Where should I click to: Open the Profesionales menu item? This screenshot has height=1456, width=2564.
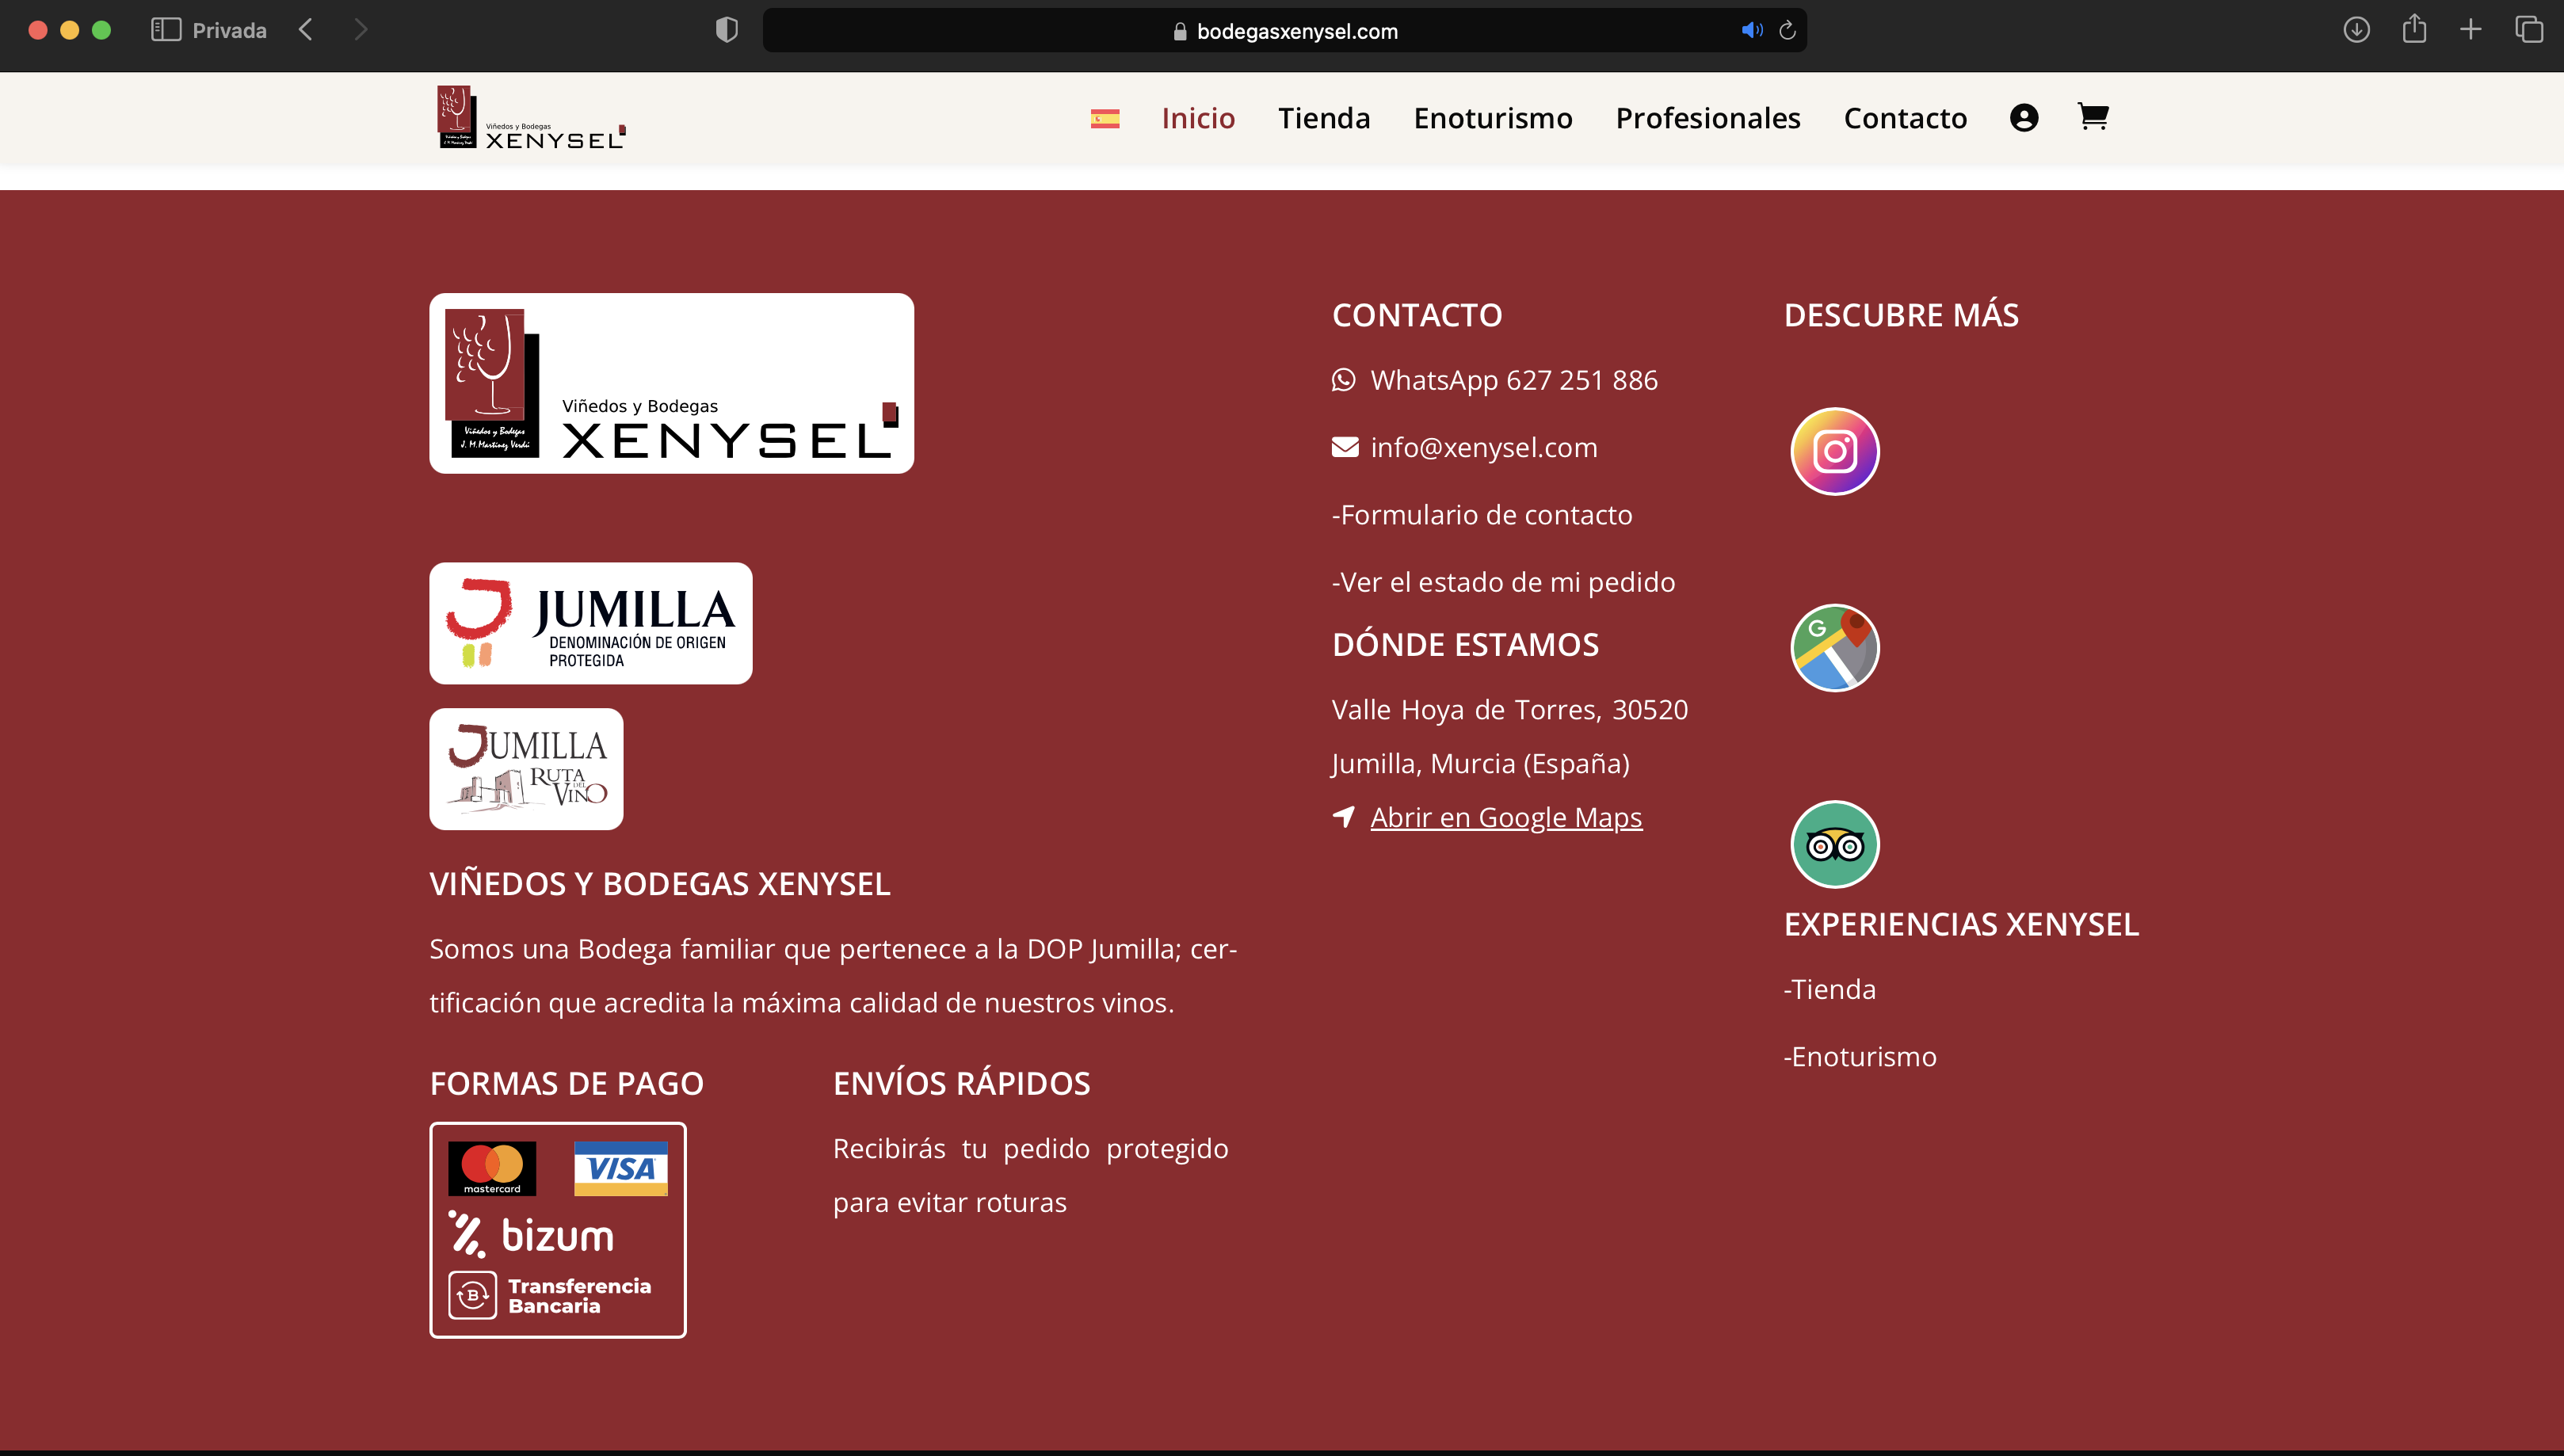coord(1708,118)
